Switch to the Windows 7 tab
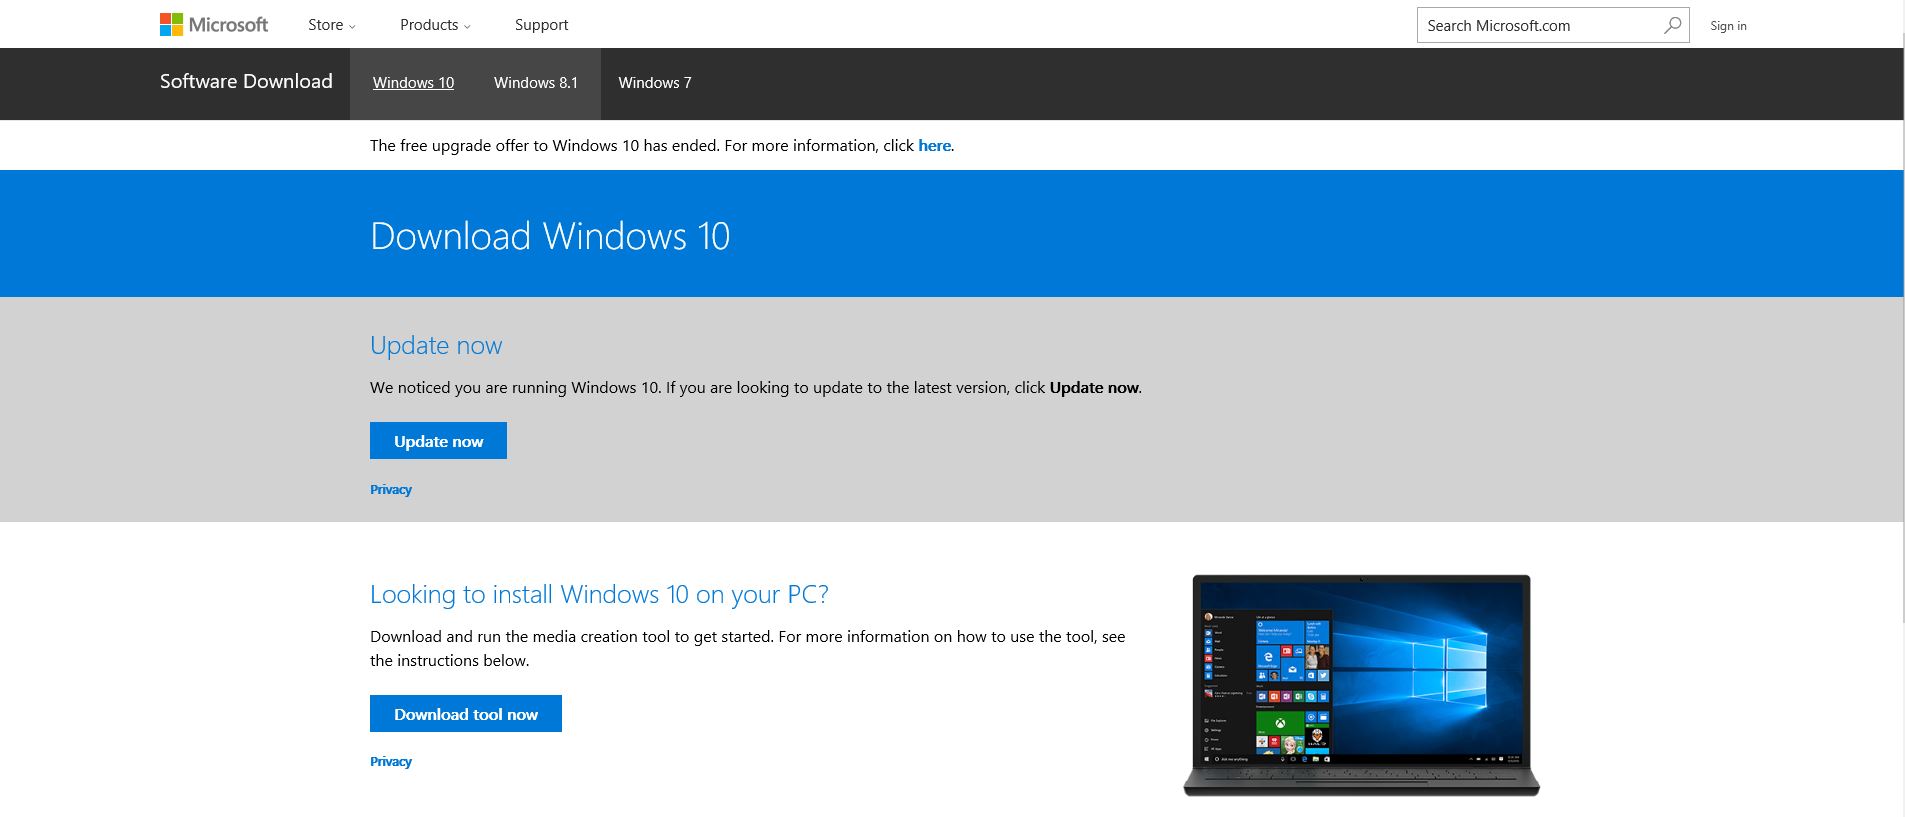 tap(655, 83)
